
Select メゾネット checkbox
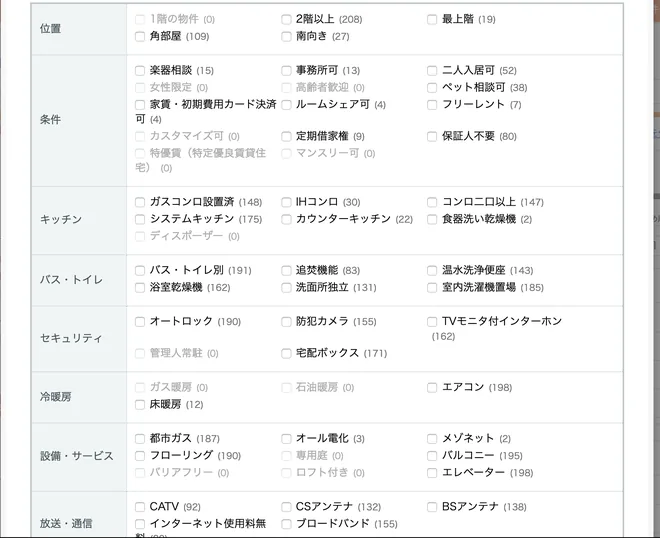click(x=432, y=439)
